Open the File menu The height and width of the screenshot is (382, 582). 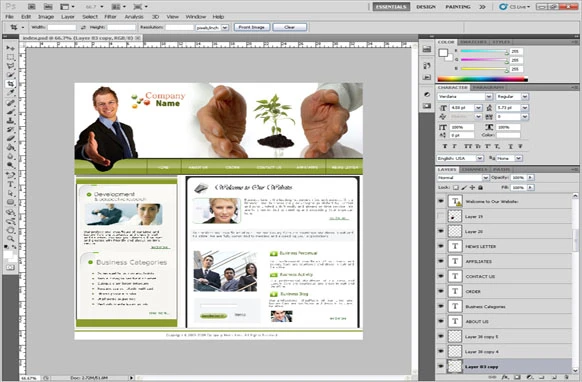coord(10,17)
